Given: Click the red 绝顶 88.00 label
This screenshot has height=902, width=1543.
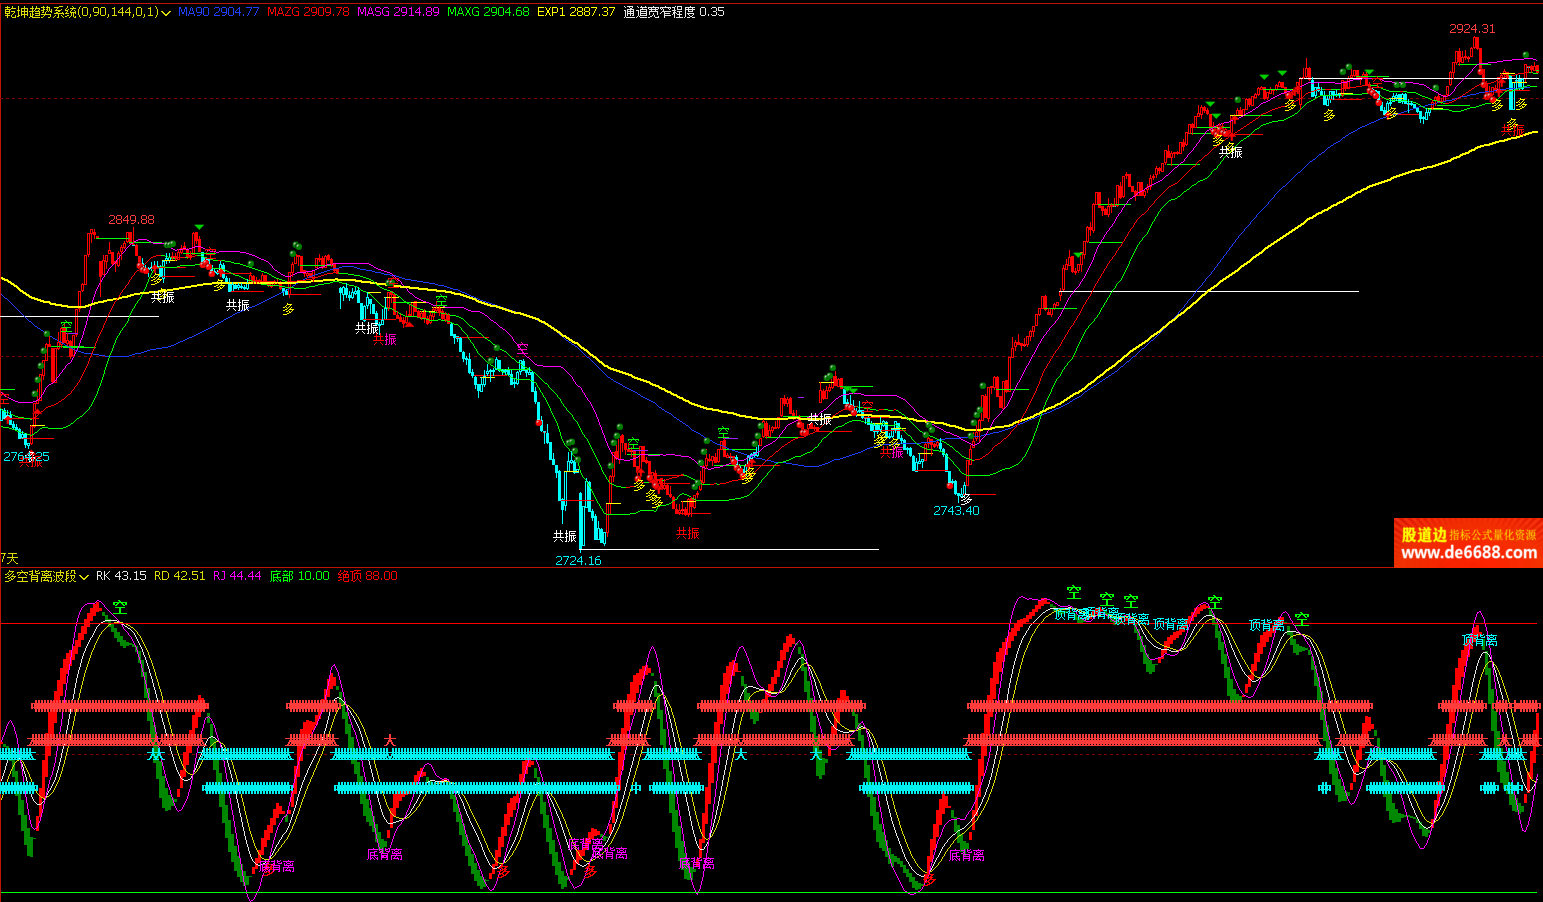Looking at the screenshot, I should (367, 576).
